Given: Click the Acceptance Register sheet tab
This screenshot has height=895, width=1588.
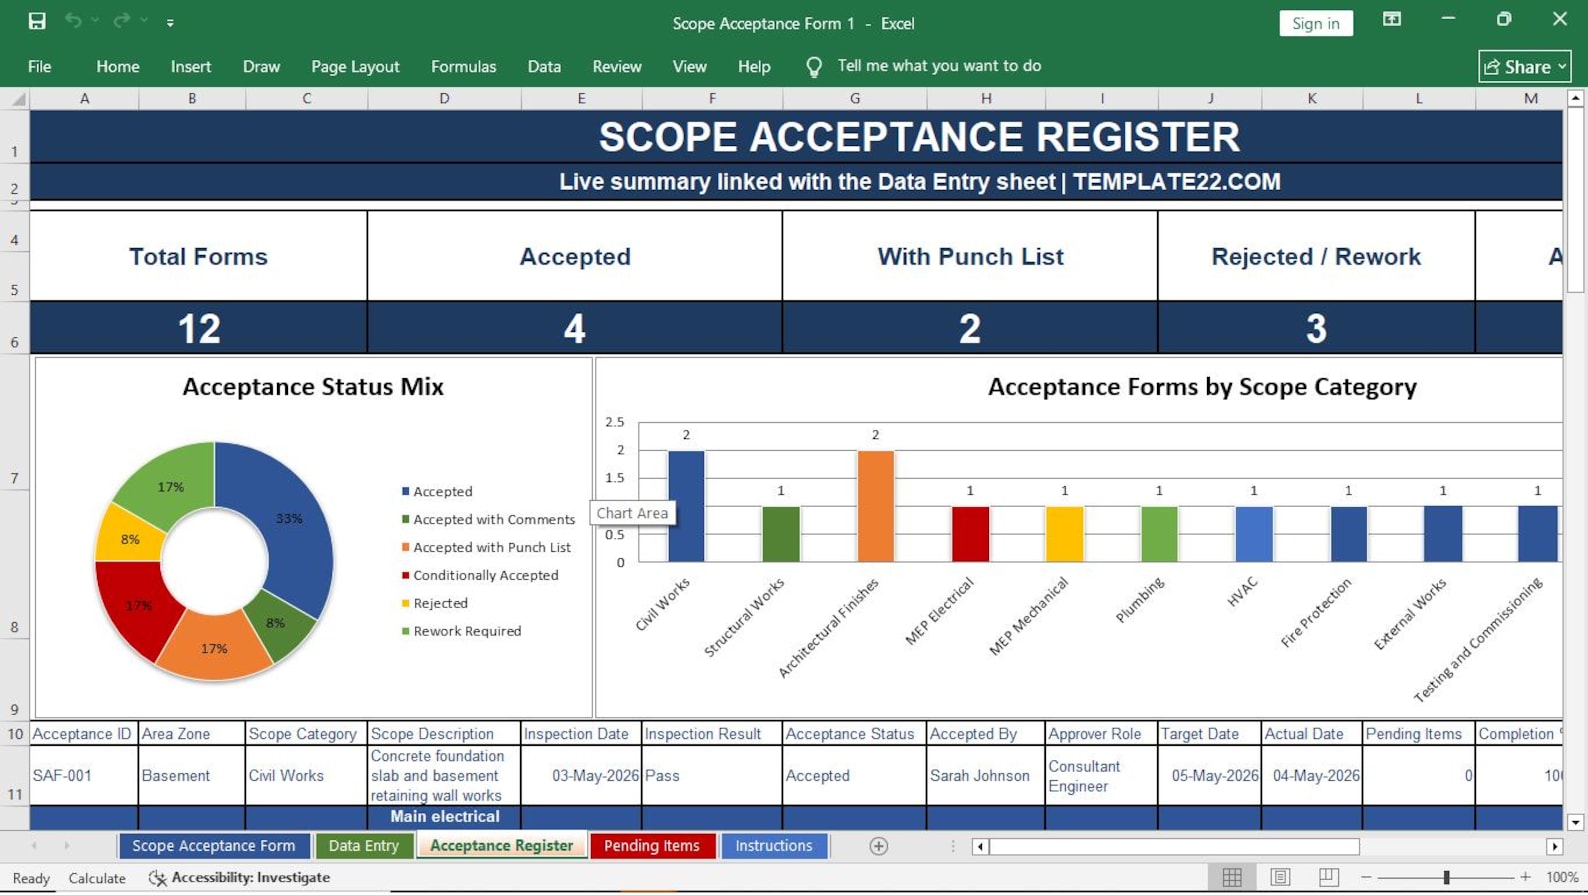Looking at the screenshot, I should tap(501, 846).
